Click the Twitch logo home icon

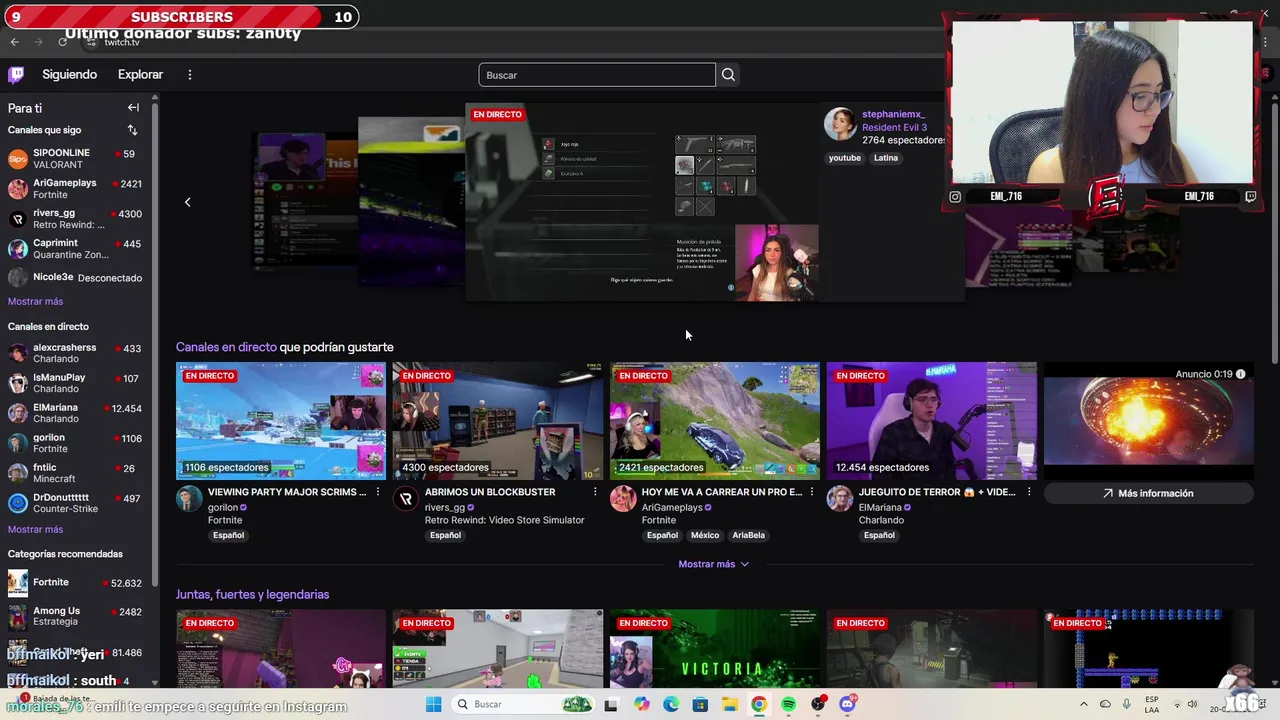(16, 74)
